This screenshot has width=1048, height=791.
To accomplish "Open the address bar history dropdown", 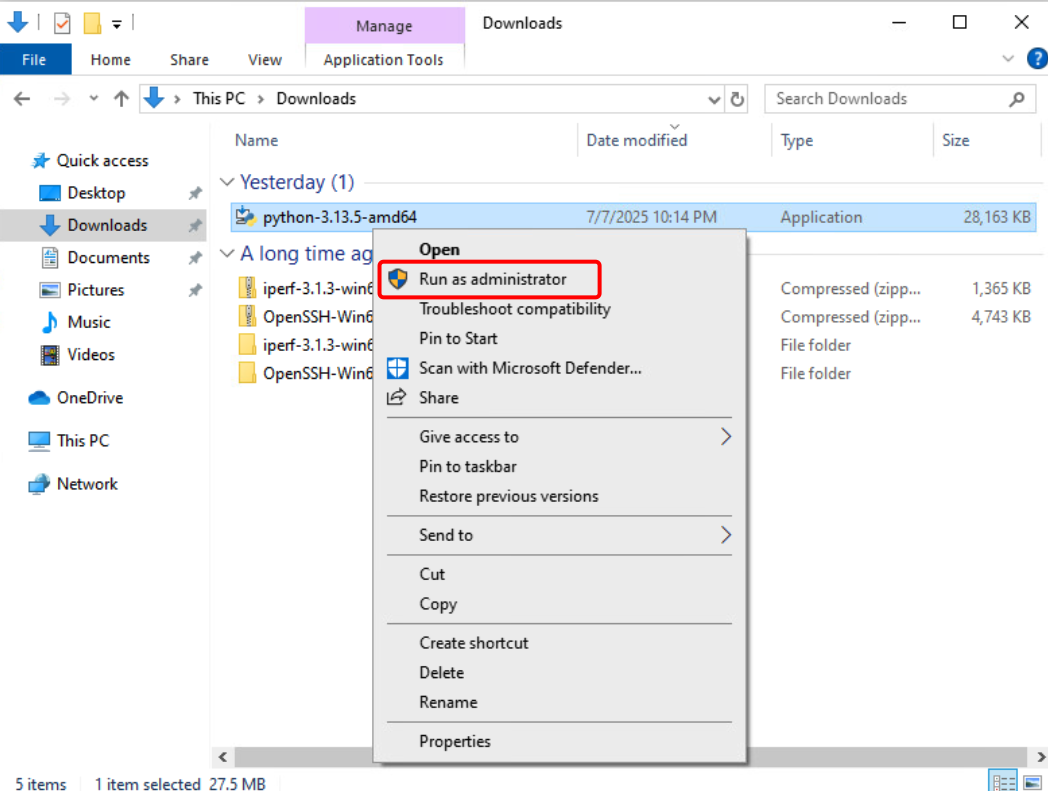I will [714, 99].
